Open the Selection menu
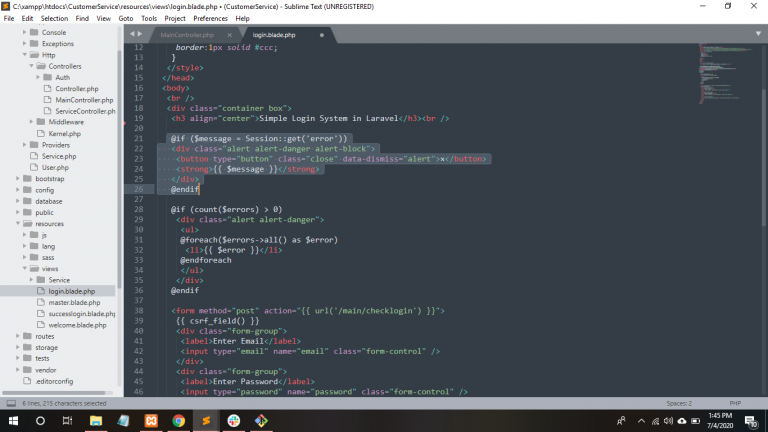The height and width of the screenshot is (432, 768). (x=54, y=18)
